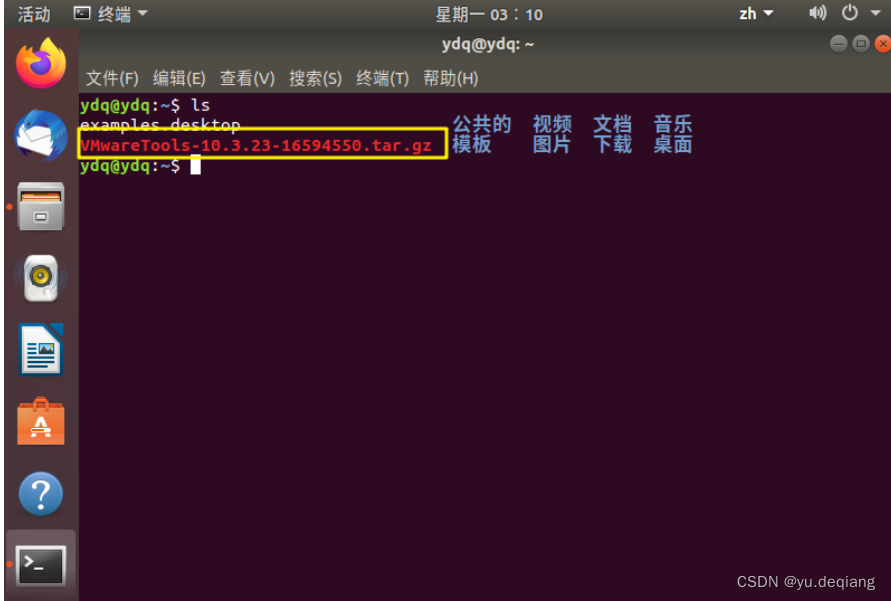Click the VMwareTools tar.gz filename in terminal
This screenshot has height=601, width=891.
[256, 145]
